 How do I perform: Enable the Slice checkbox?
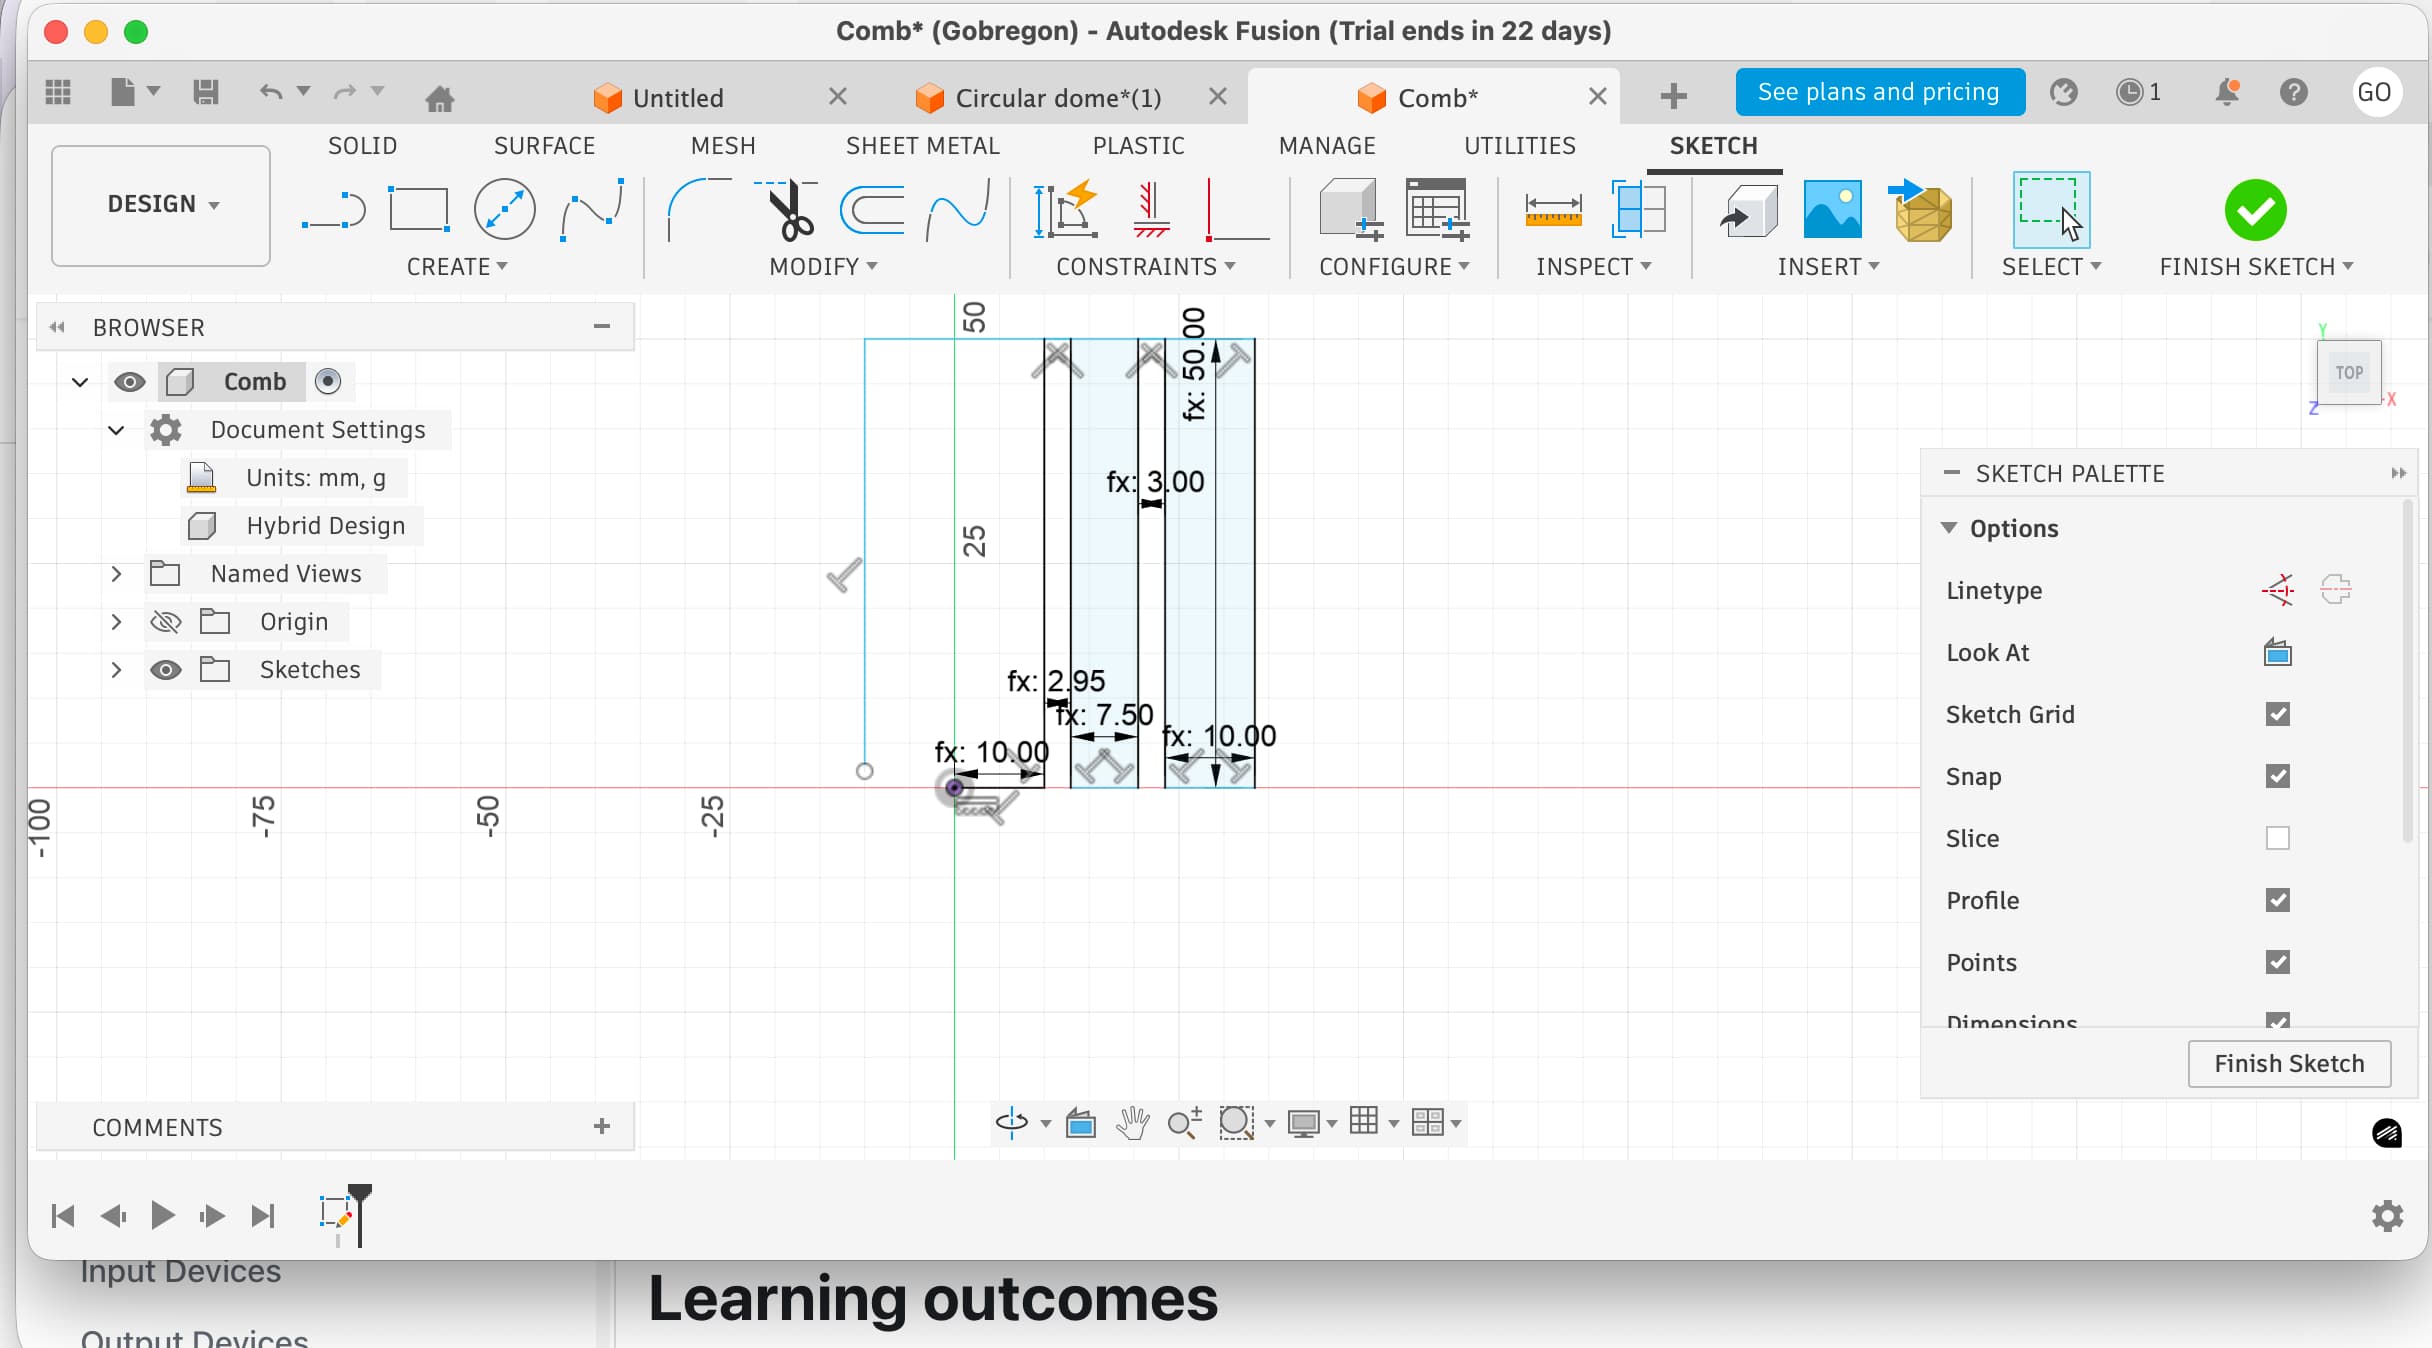[x=2277, y=839]
